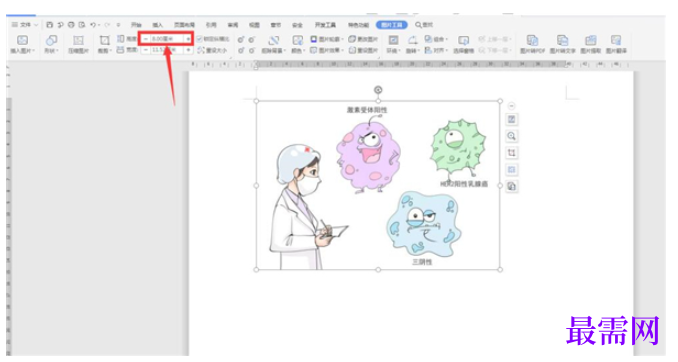The width and height of the screenshot is (678, 362).
Task: Click the Remove Background (抠除背景) icon
Action: [273, 41]
